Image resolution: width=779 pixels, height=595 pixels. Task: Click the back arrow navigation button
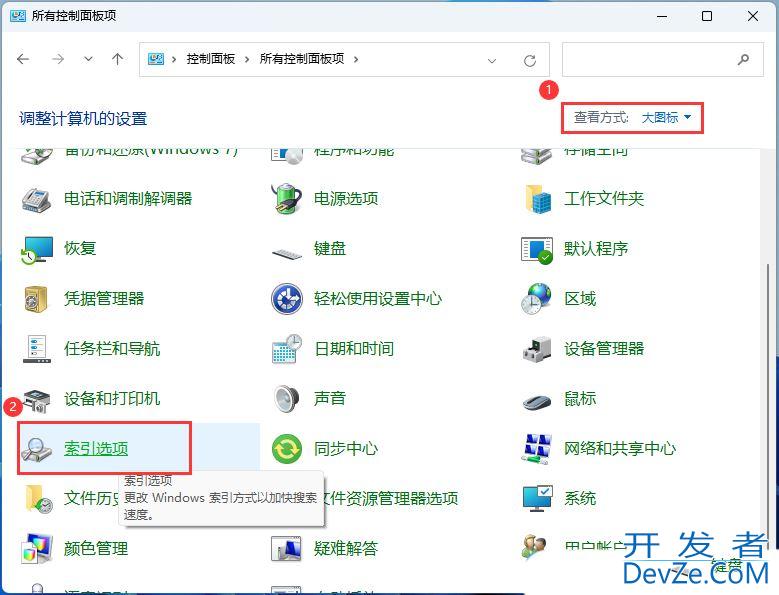23,59
